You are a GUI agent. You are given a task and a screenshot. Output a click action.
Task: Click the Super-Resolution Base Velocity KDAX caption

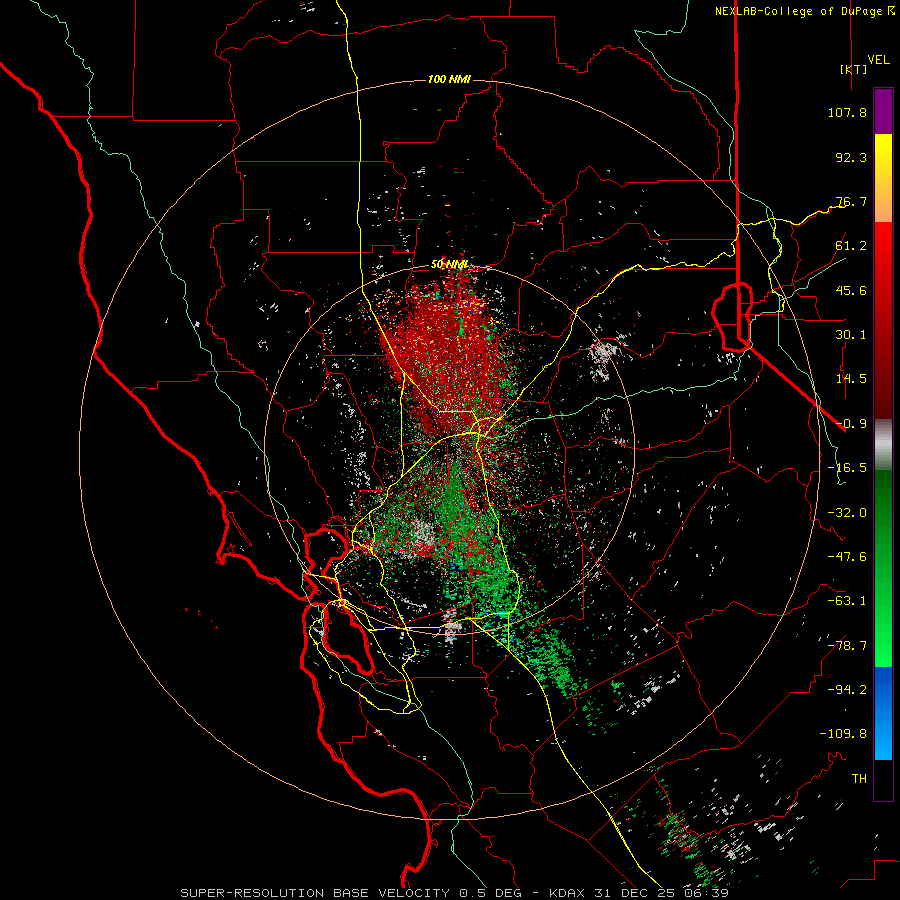coord(455,893)
